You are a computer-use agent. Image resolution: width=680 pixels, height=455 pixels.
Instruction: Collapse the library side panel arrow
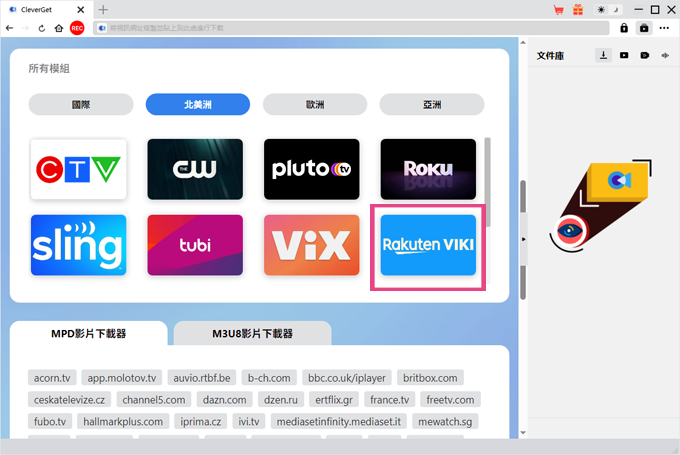coord(523,239)
